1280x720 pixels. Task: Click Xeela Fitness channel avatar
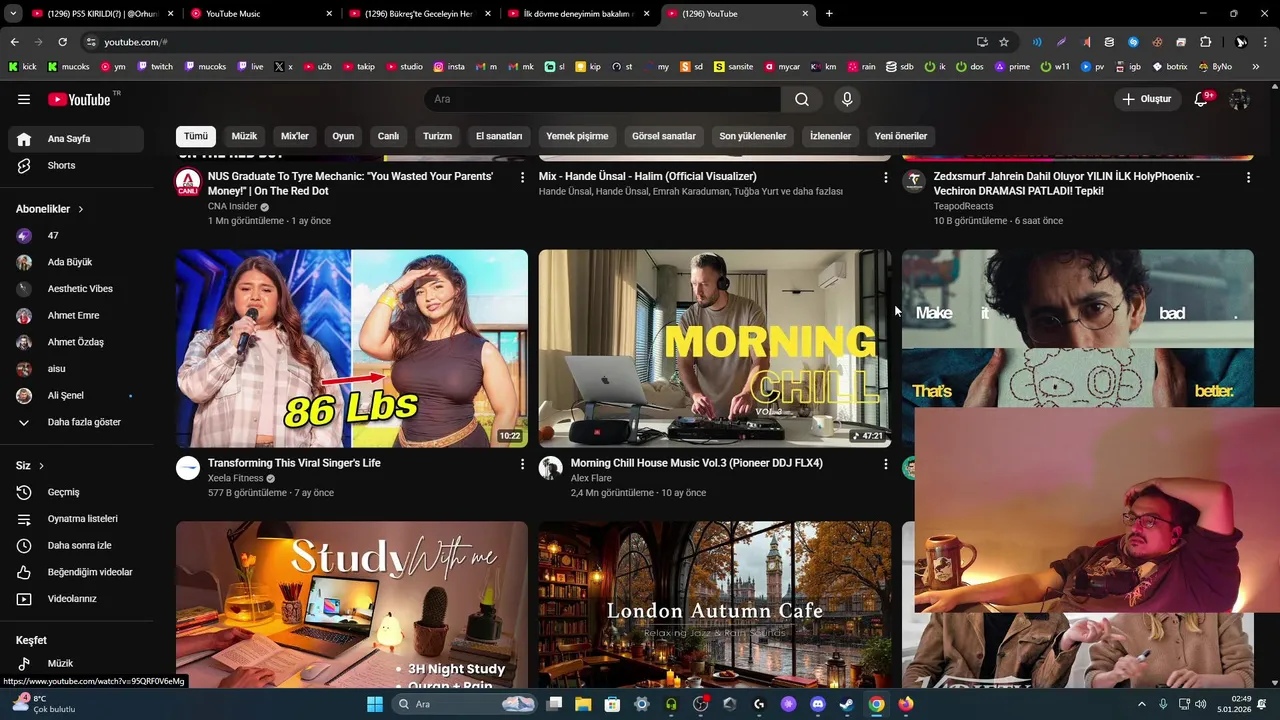188,468
